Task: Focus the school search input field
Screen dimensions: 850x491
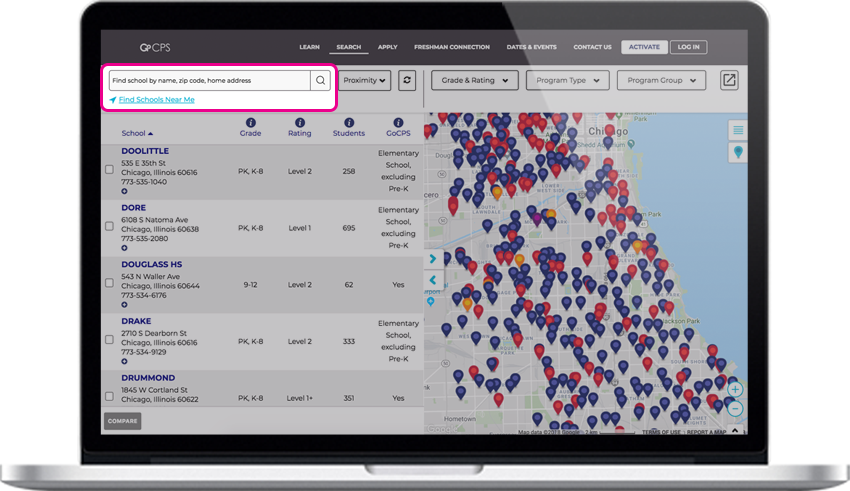Action: click(x=210, y=80)
